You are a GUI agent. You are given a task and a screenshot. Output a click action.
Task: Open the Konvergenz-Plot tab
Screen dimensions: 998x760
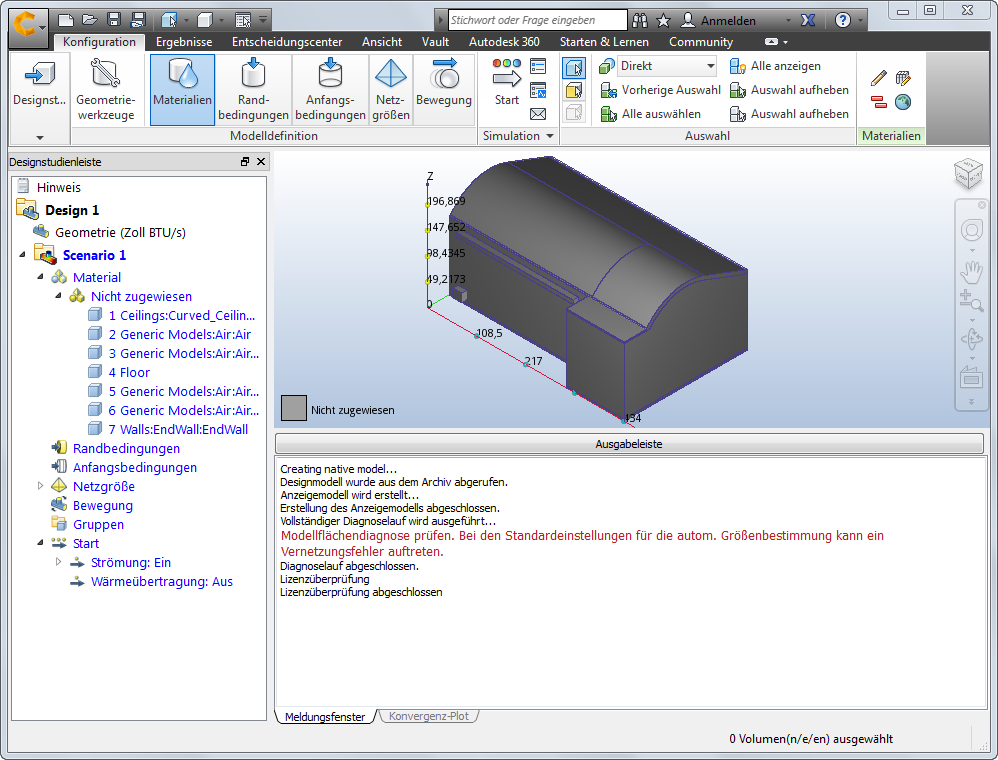(x=429, y=716)
